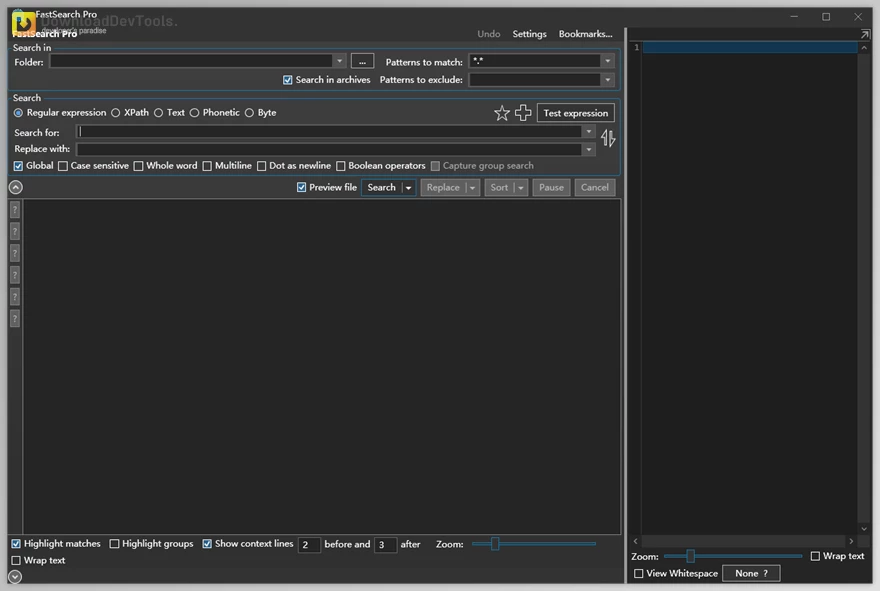Click the plus icon beside the star

(523, 113)
